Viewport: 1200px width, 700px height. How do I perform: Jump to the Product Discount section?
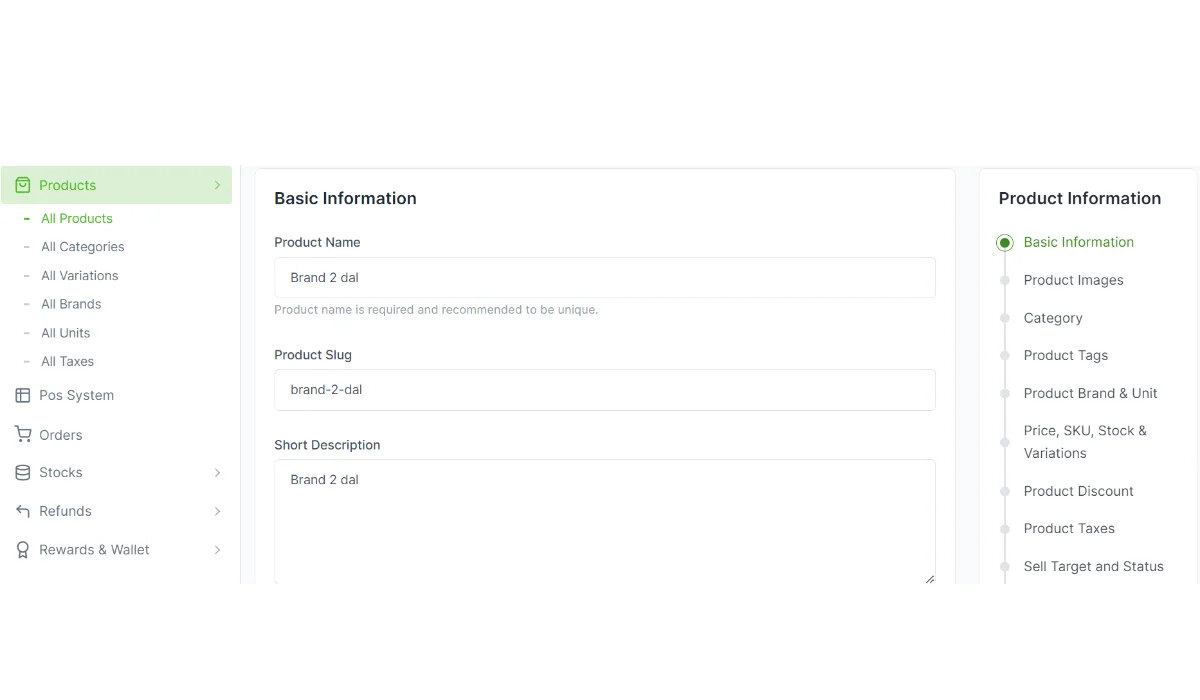click(1078, 491)
